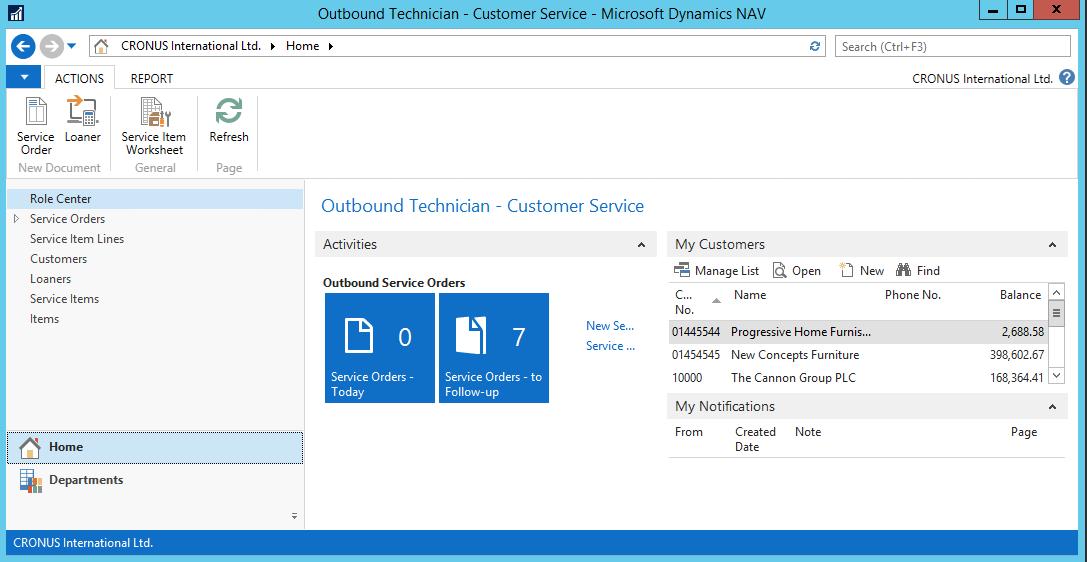The width and height of the screenshot is (1087, 562).
Task: Open Service Items in navigation pane
Action: (64, 299)
